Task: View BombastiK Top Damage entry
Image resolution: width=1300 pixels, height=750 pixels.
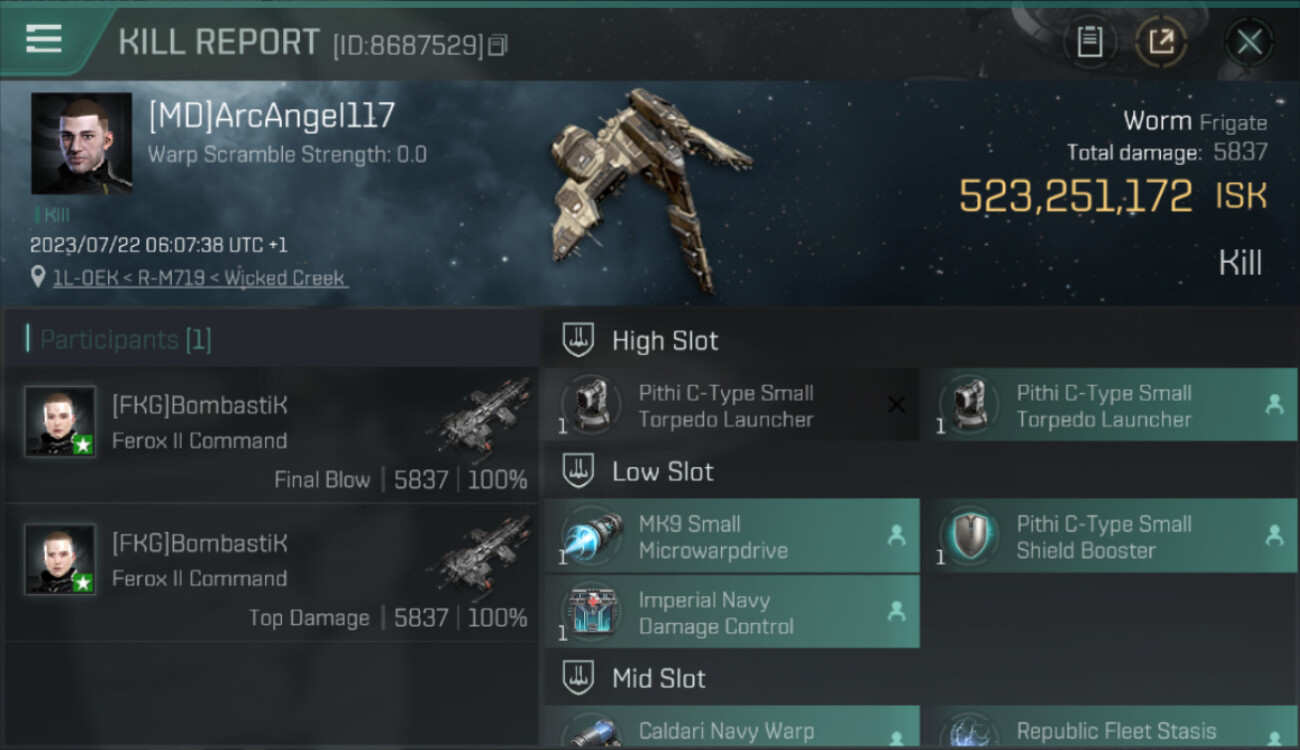Action: tap(271, 574)
